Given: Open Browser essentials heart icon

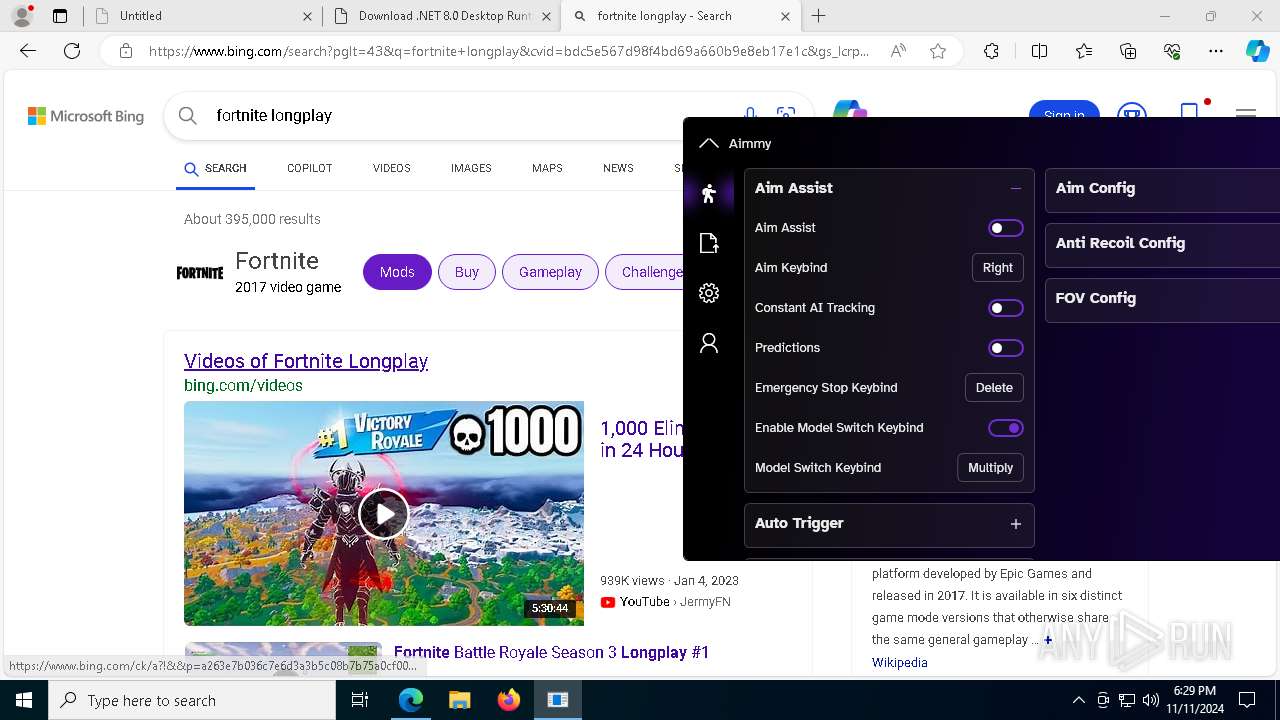Looking at the screenshot, I should click(1172, 51).
